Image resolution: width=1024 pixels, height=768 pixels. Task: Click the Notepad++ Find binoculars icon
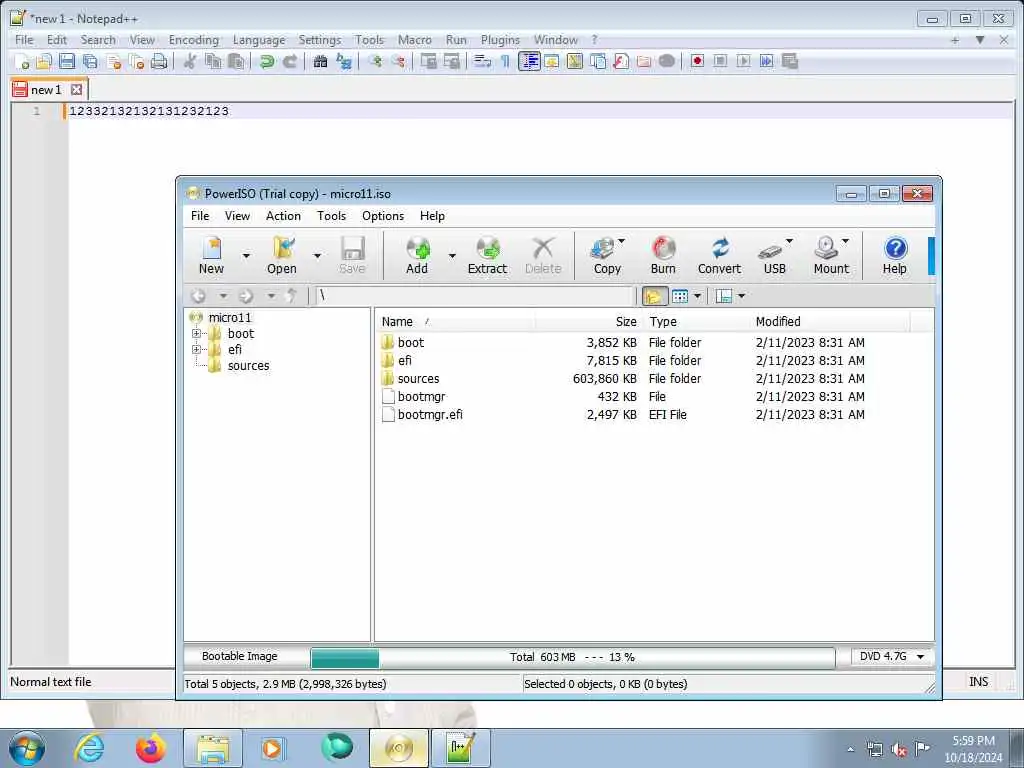pyautogui.click(x=320, y=61)
